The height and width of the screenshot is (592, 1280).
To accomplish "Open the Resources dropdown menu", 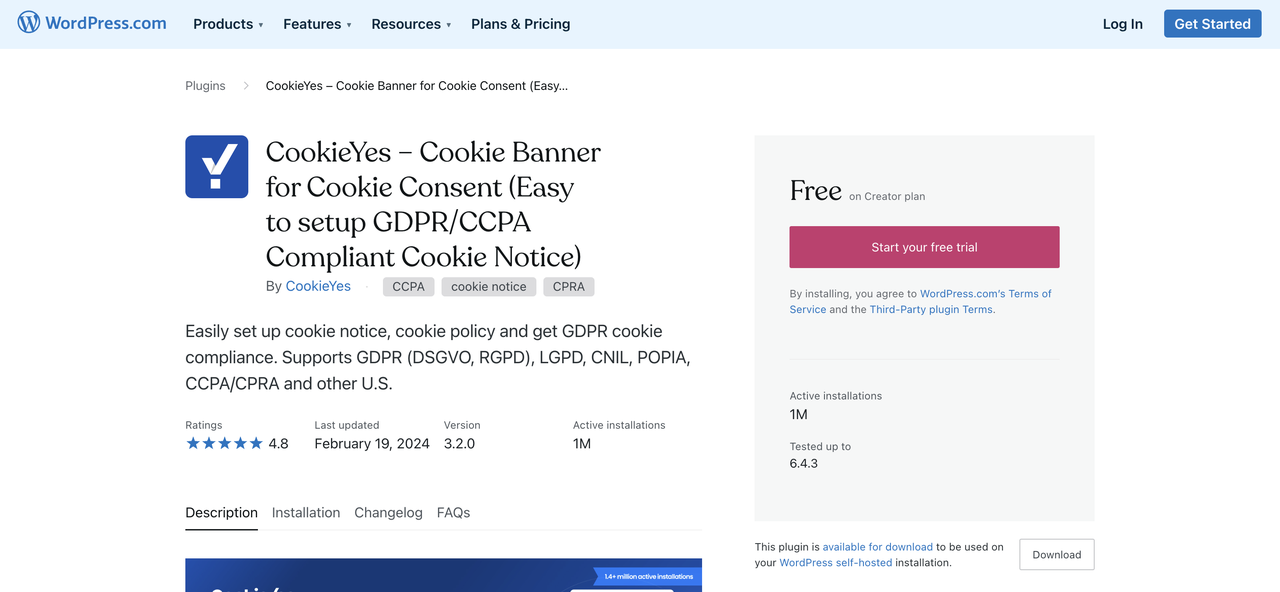I will click(x=411, y=24).
